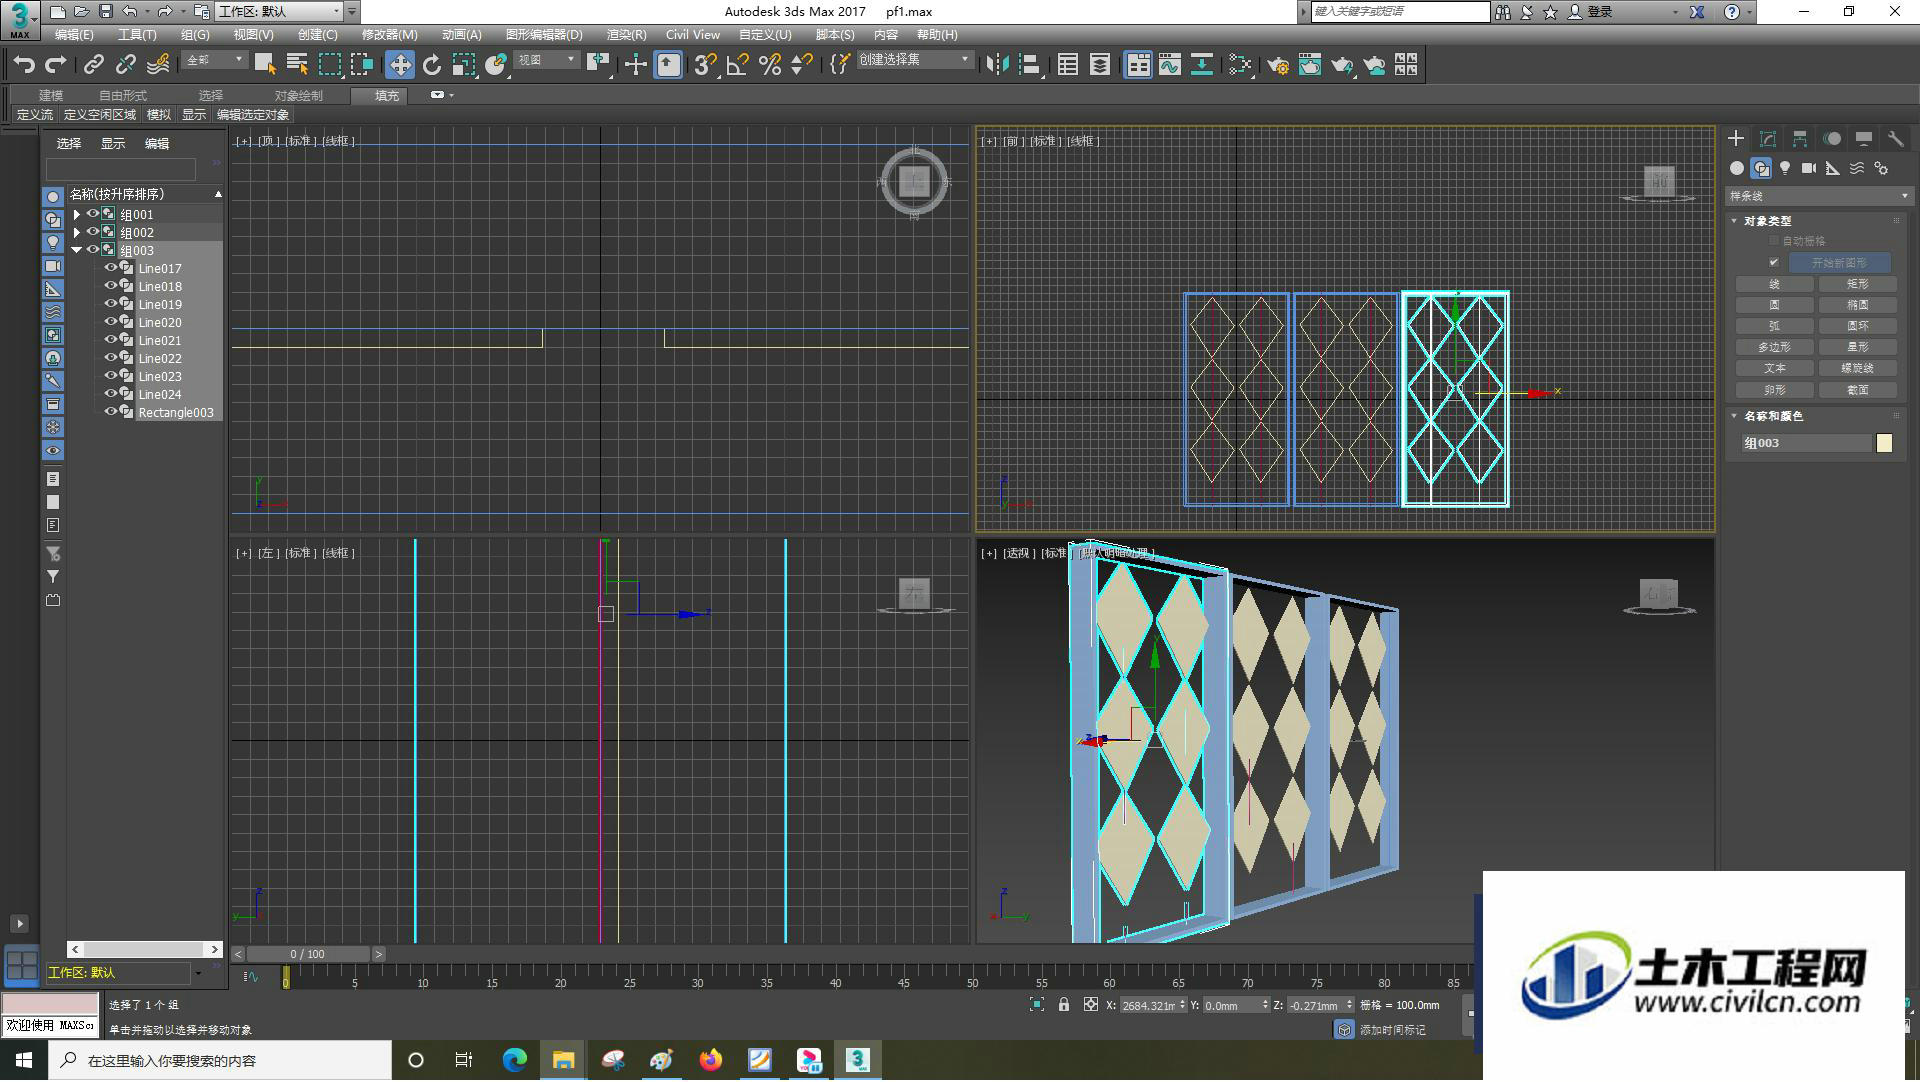
Task: Switch to the Utilities wrench tab
Action: tap(1895, 139)
